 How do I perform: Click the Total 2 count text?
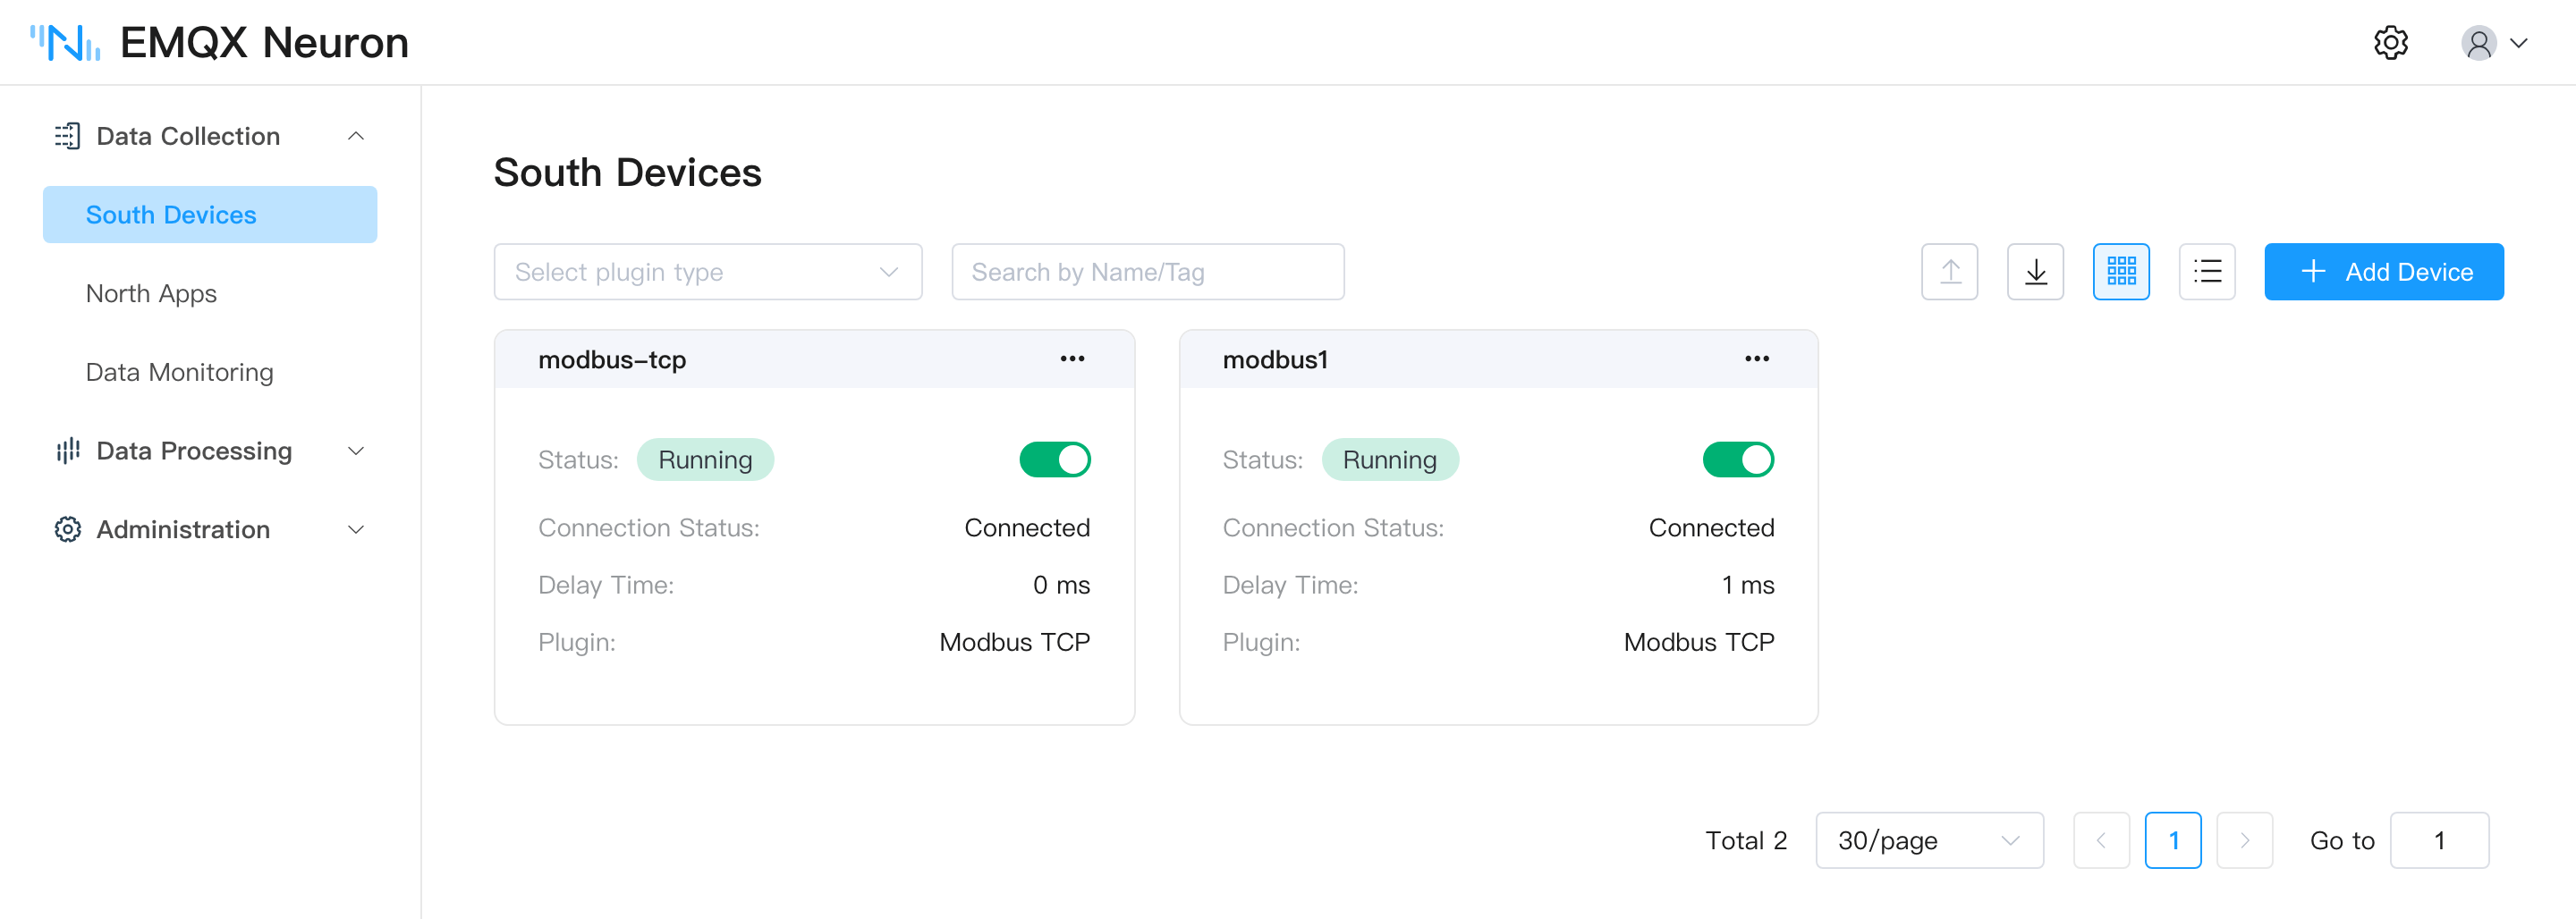(x=1746, y=841)
